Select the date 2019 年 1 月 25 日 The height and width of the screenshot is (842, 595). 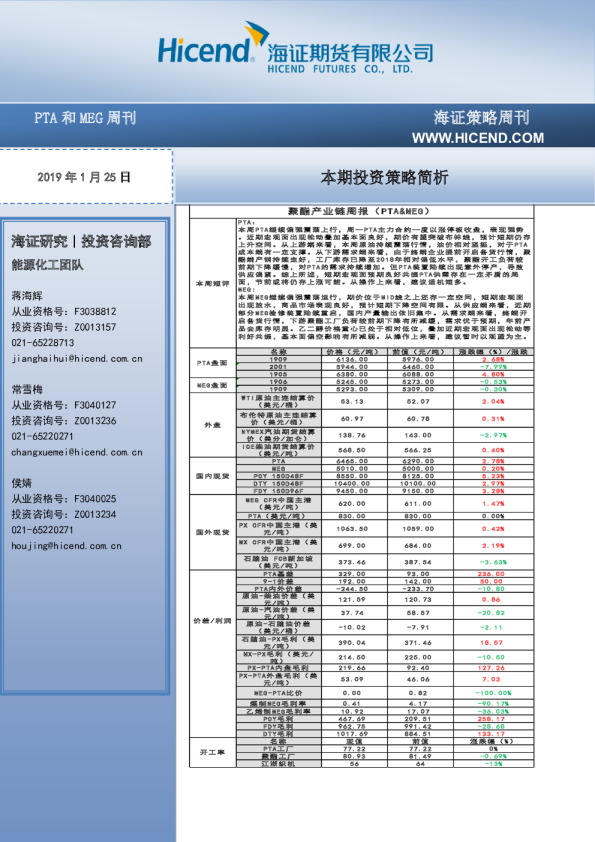click(84, 177)
